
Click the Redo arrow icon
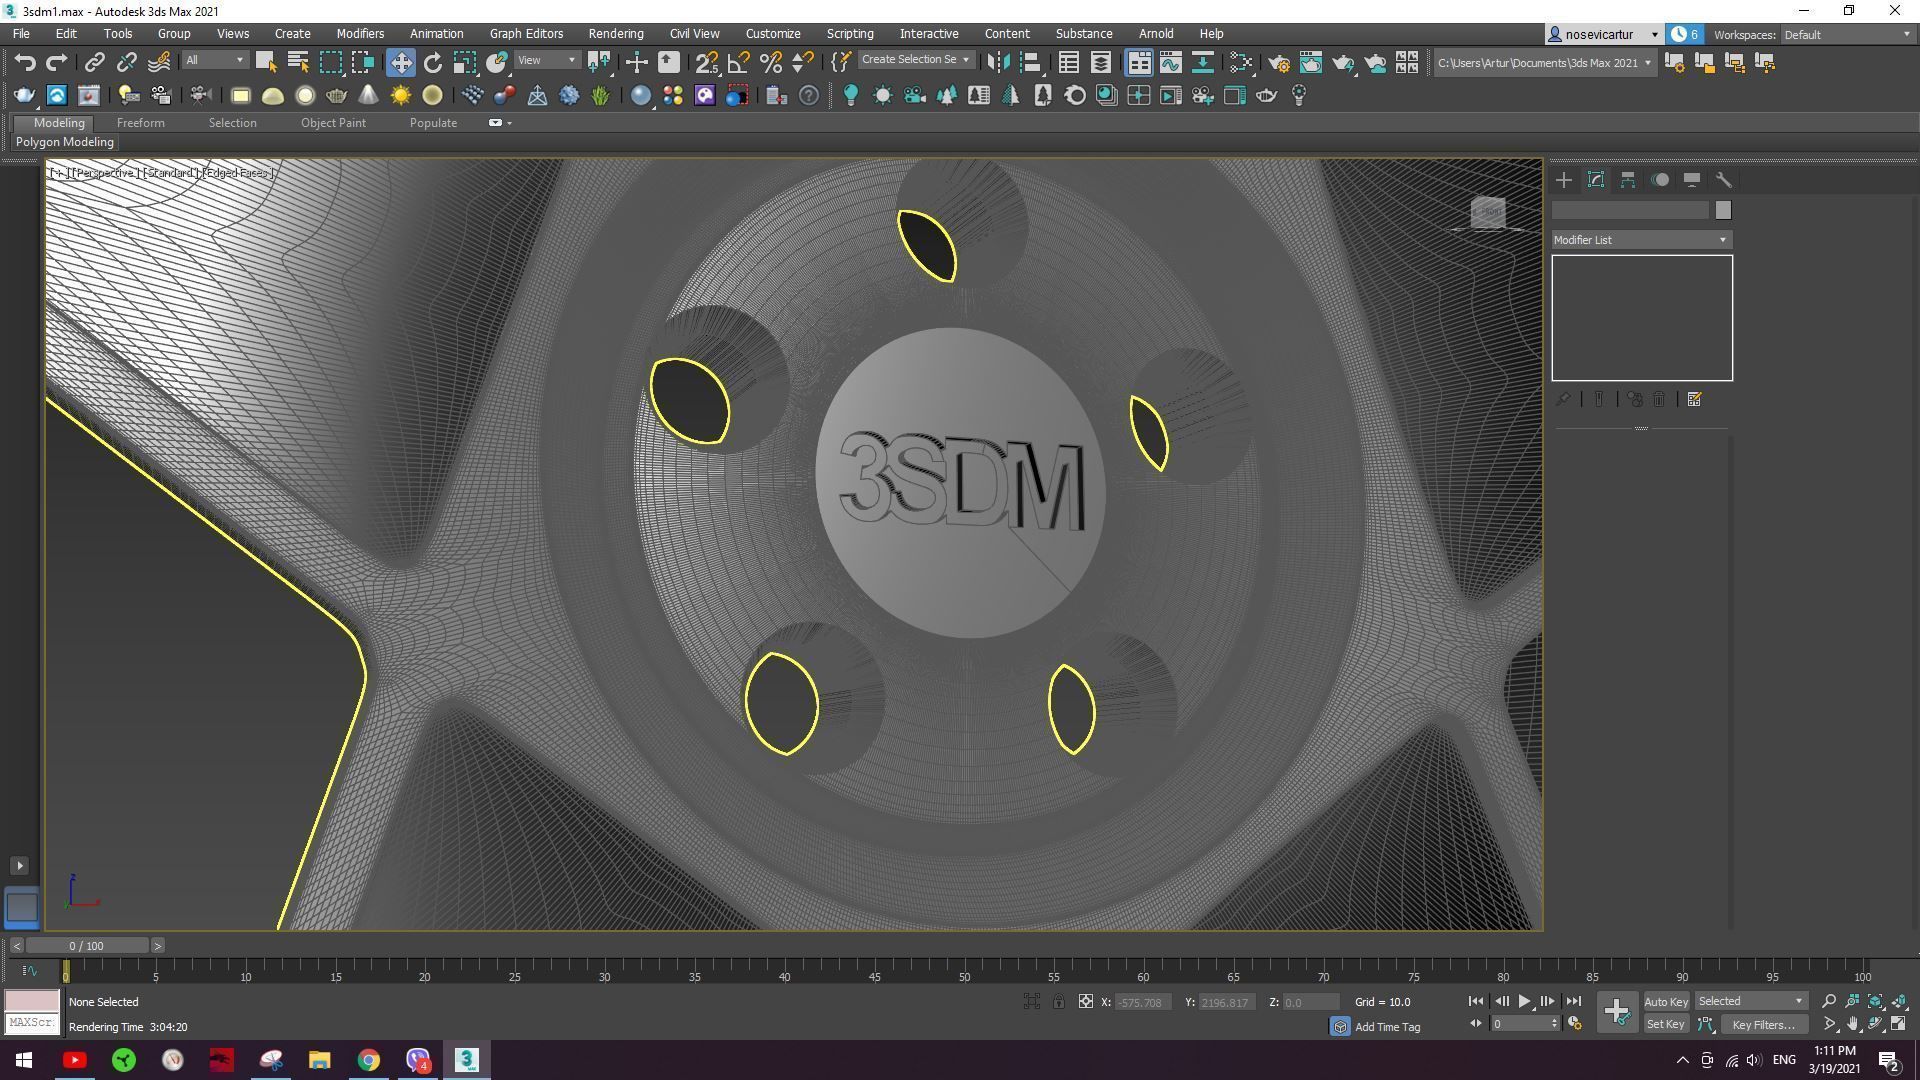click(57, 62)
